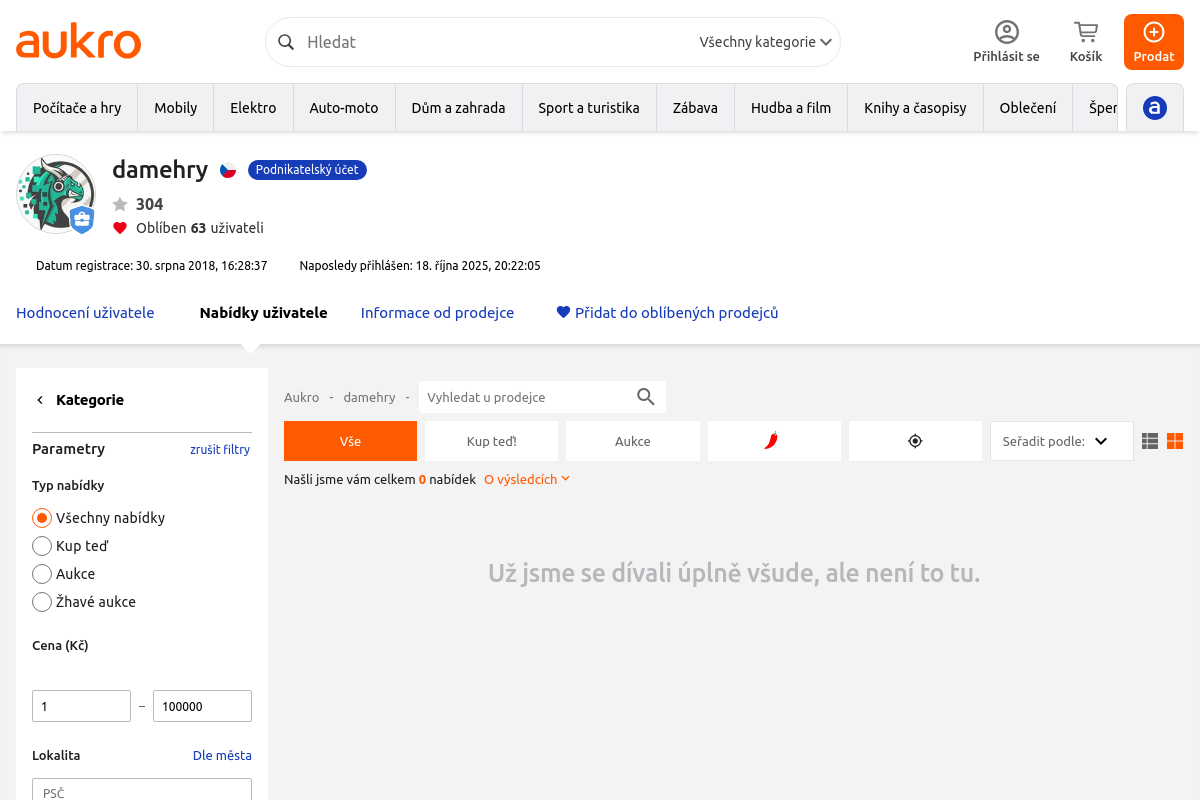The width and height of the screenshot is (1200, 800).
Task: Open Informace od prodejce tab
Action: pyautogui.click(x=437, y=313)
